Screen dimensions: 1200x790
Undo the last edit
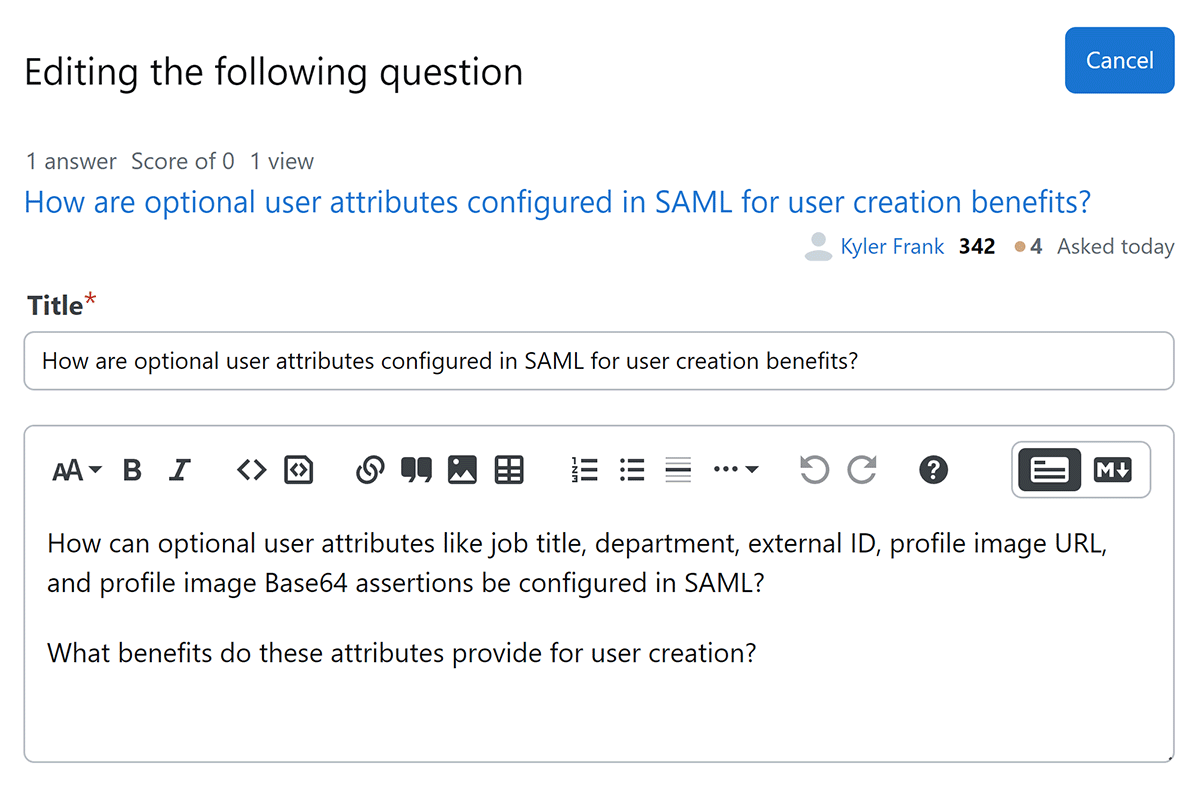pyautogui.click(x=814, y=470)
